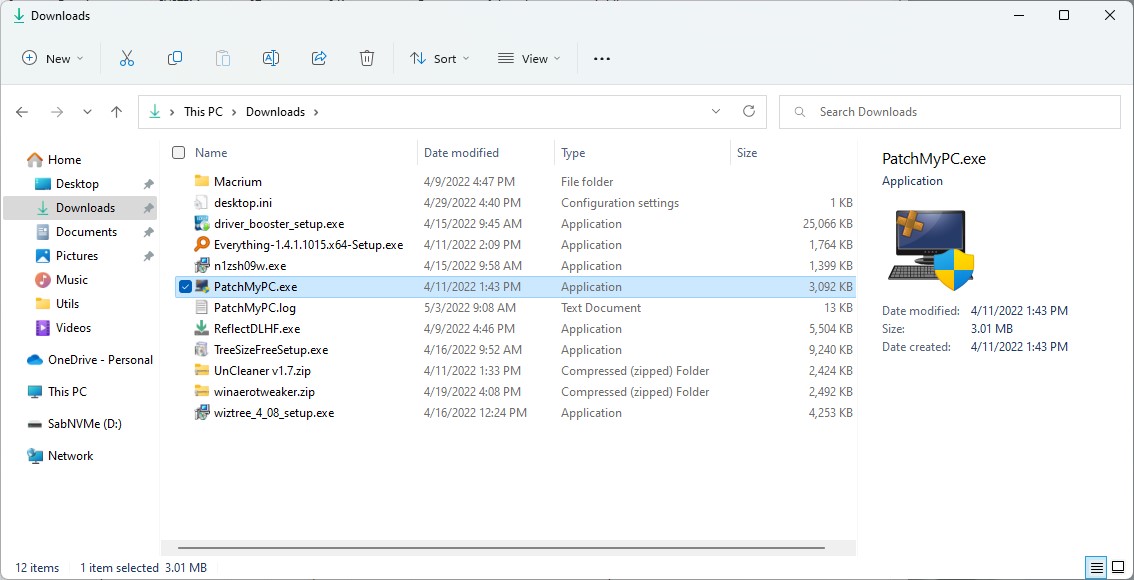Cut the selected file using the scissors icon
Viewport: 1134px width, 580px height.
127,58
